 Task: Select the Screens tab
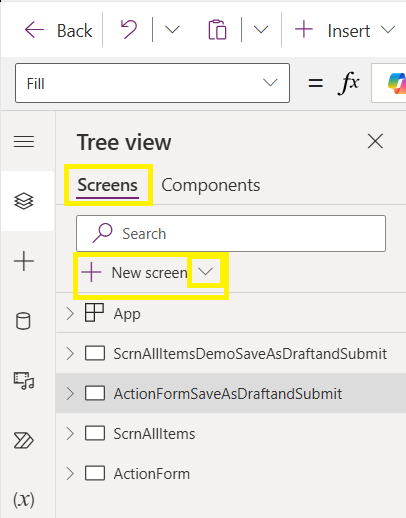pos(107,185)
